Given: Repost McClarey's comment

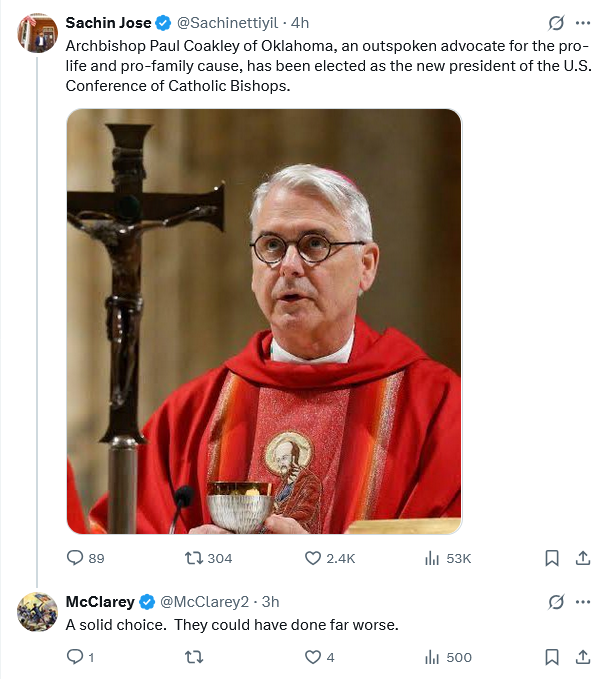Looking at the screenshot, I should click(195, 657).
